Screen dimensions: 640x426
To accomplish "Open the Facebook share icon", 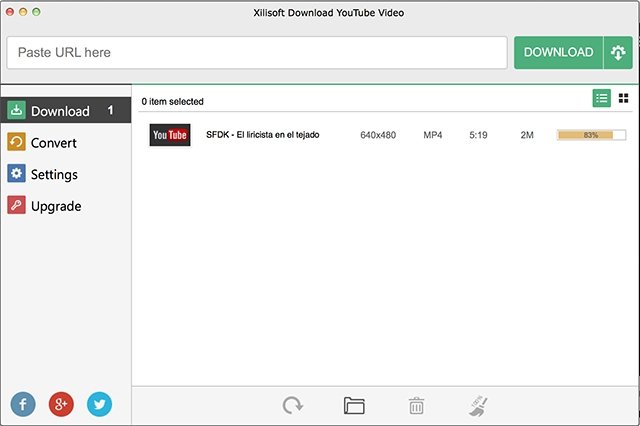I will click(x=23, y=404).
